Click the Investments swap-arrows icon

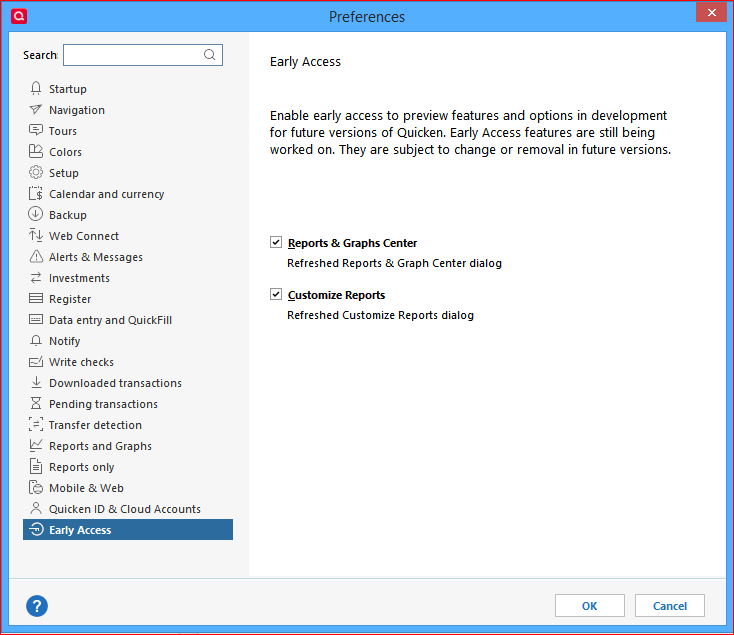[36, 277]
